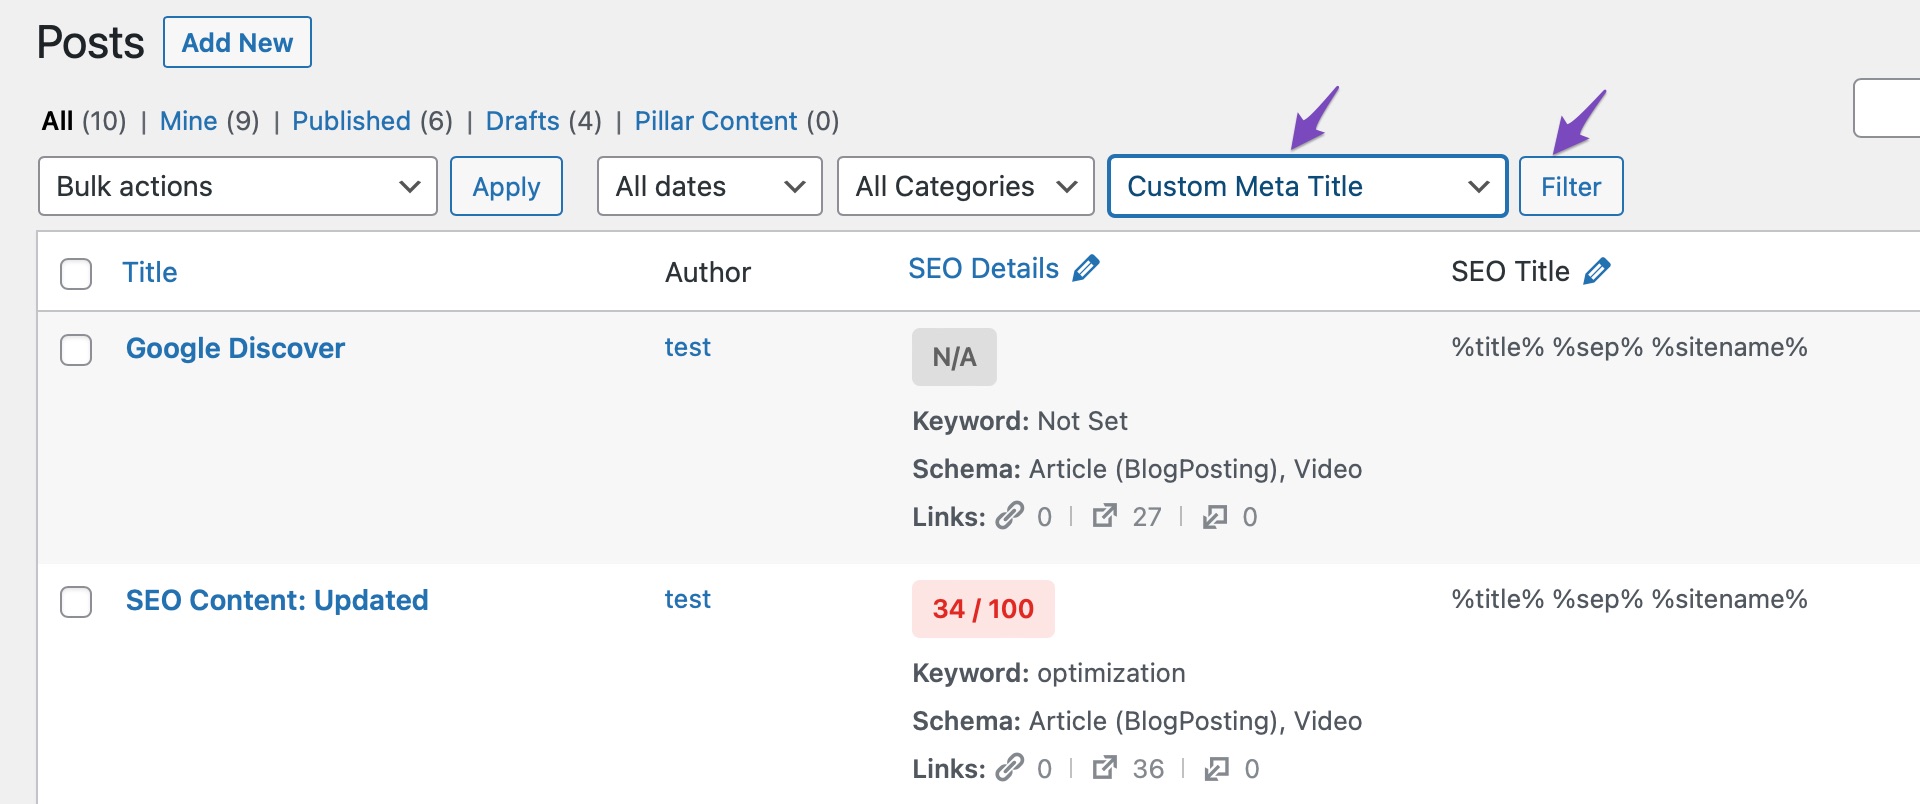Screen dimensions: 1920x804
Task: Open the All dates dropdown
Action: 710,186
